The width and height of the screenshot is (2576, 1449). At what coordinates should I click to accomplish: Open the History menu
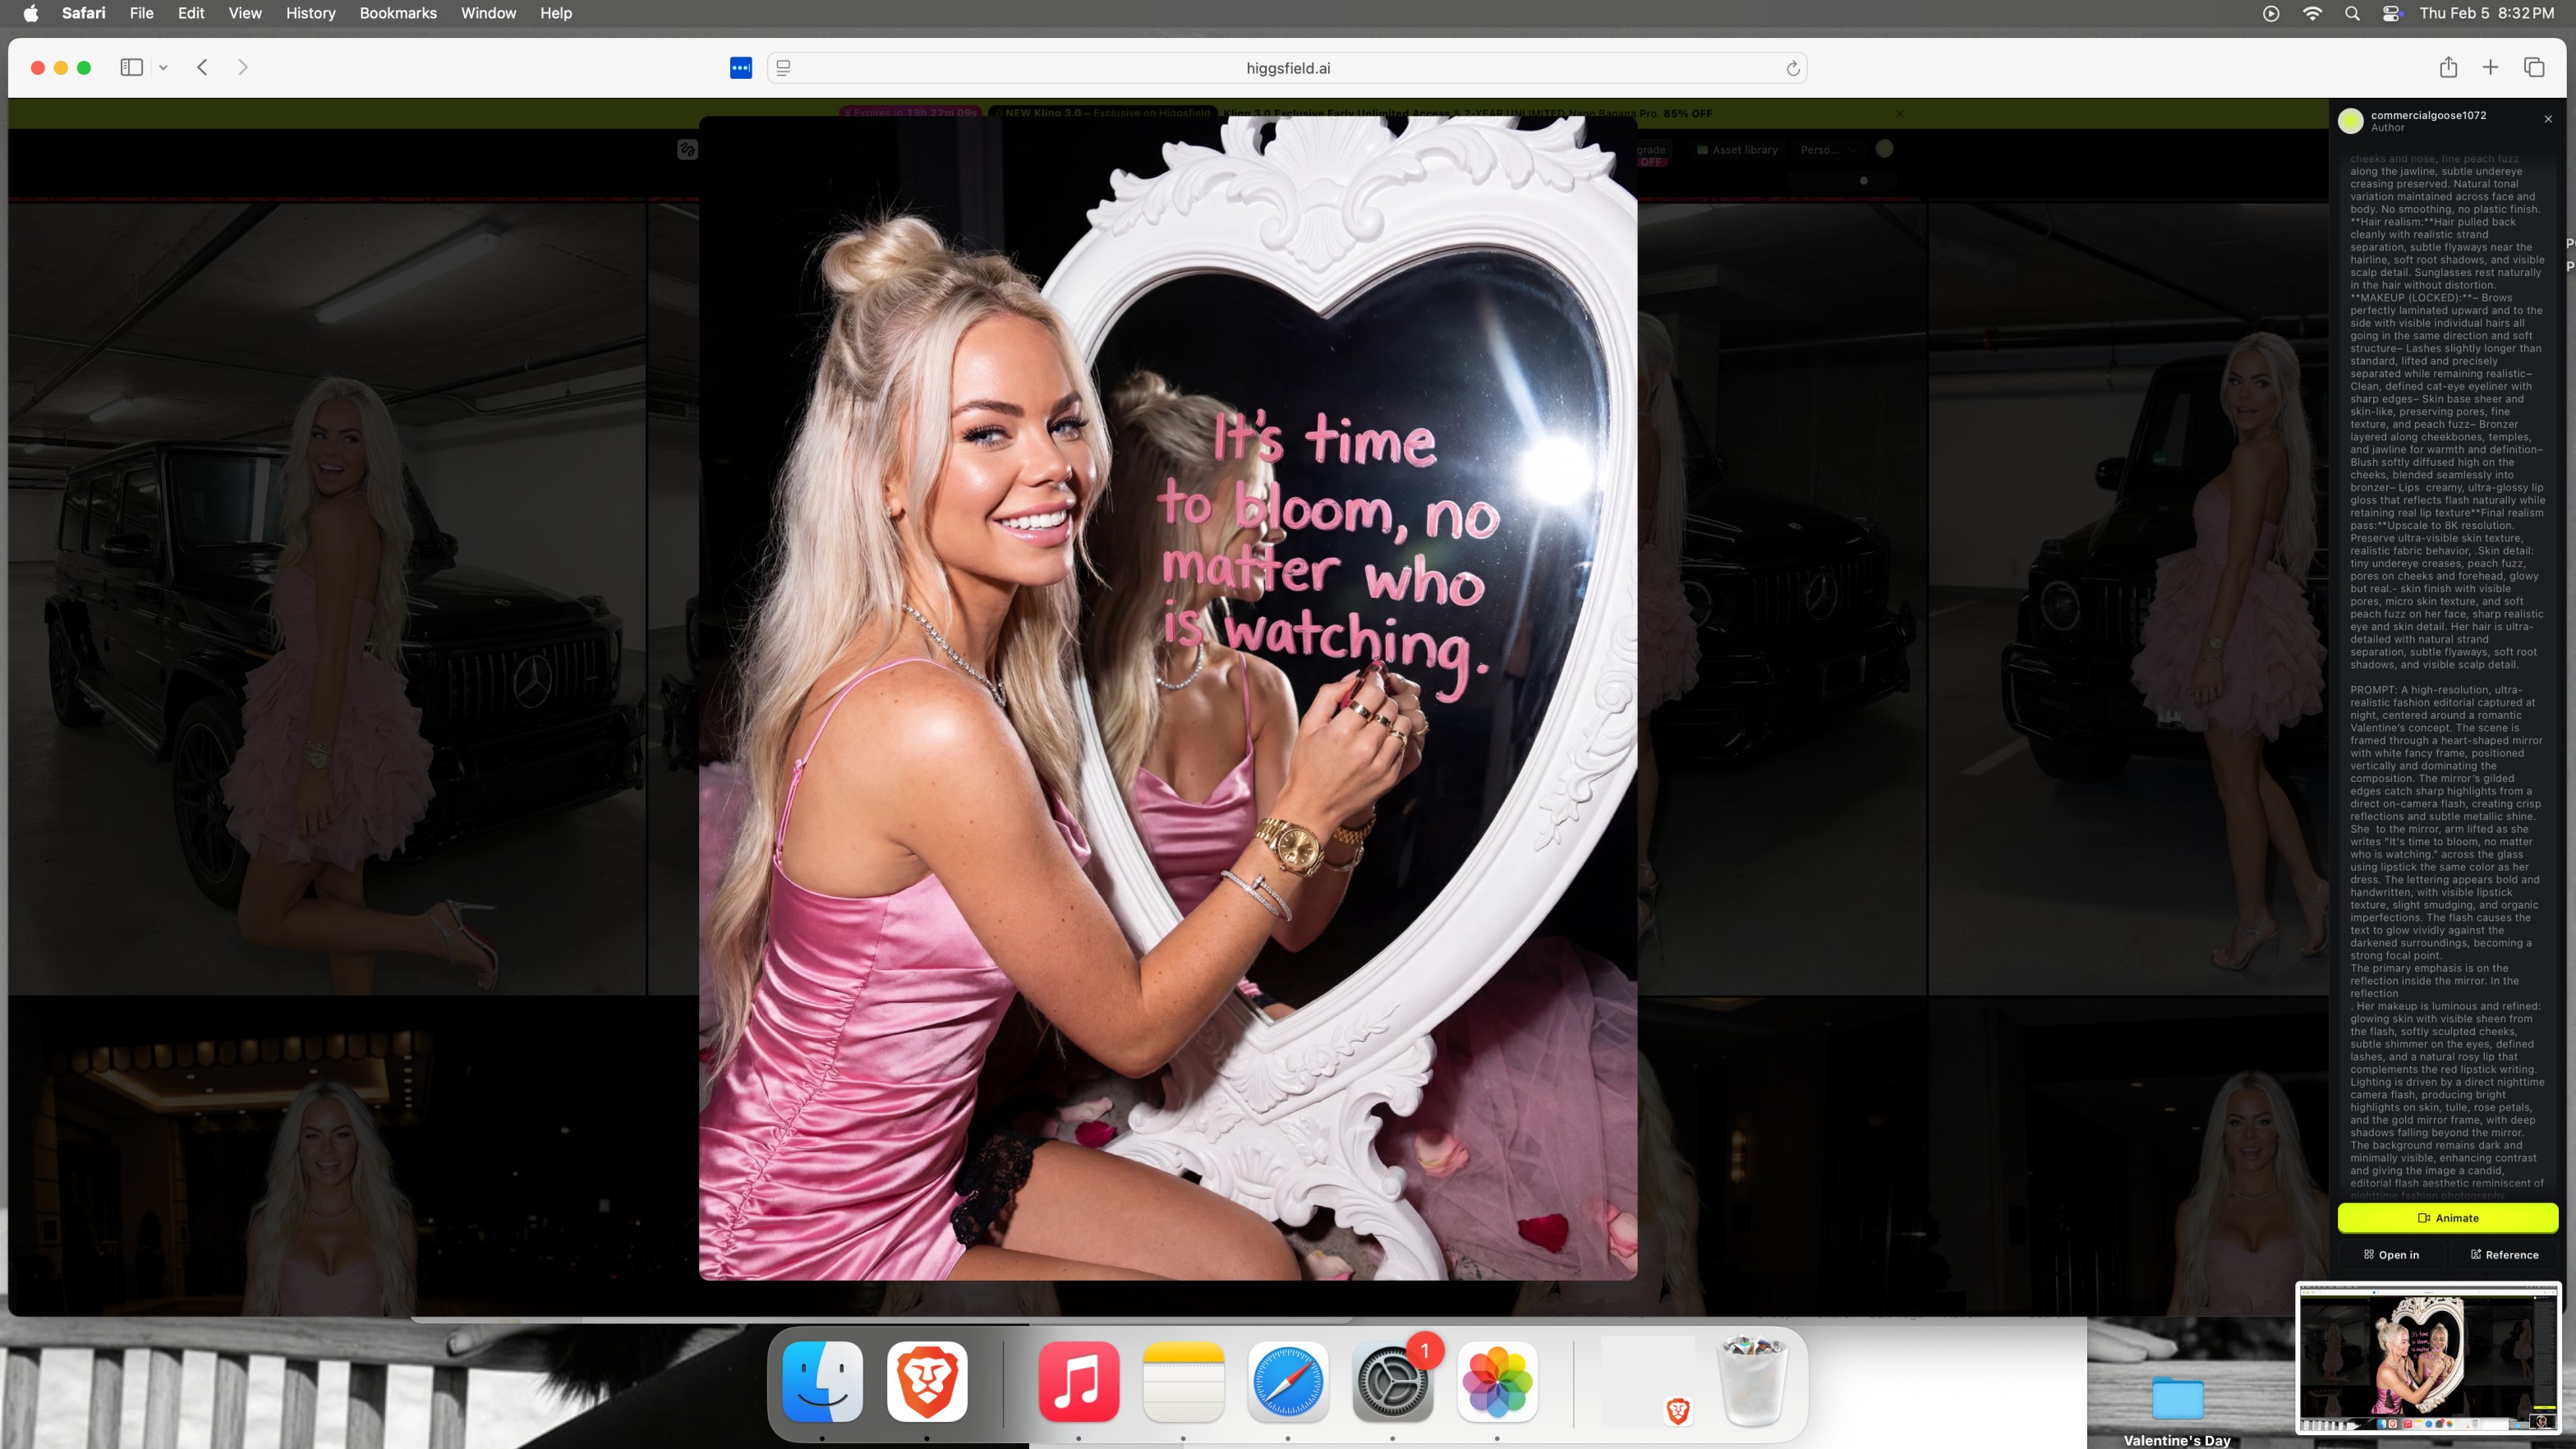click(x=310, y=13)
